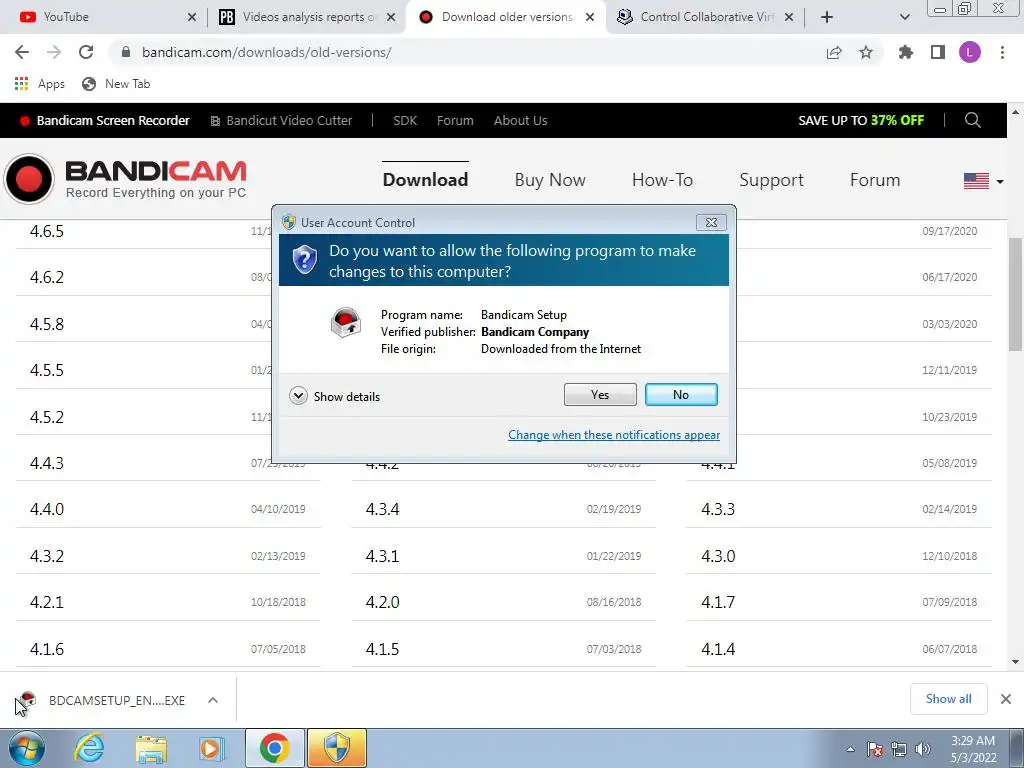
Task: Download version 4.3.1
Action: tap(382, 556)
